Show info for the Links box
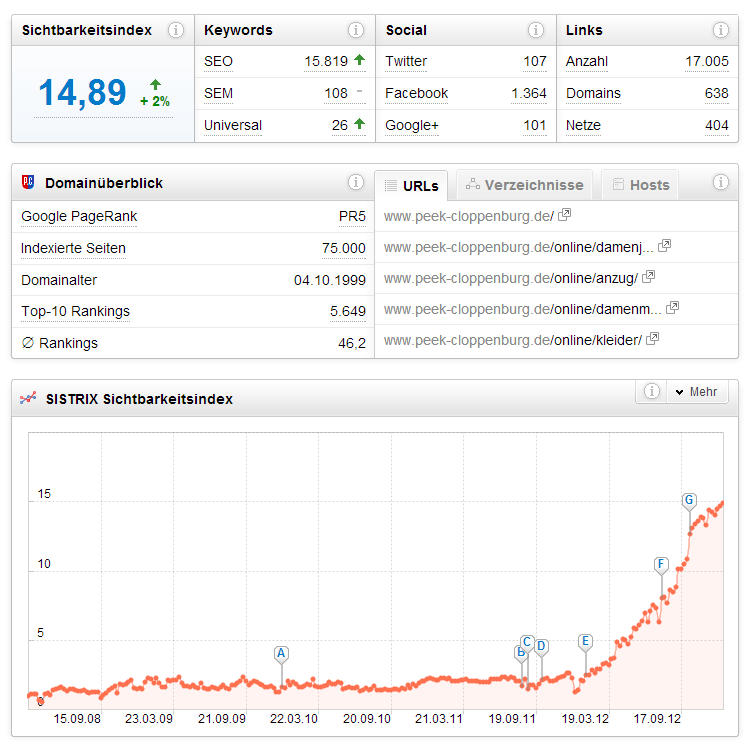The height and width of the screenshot is (748, 750). pos(719,30)
